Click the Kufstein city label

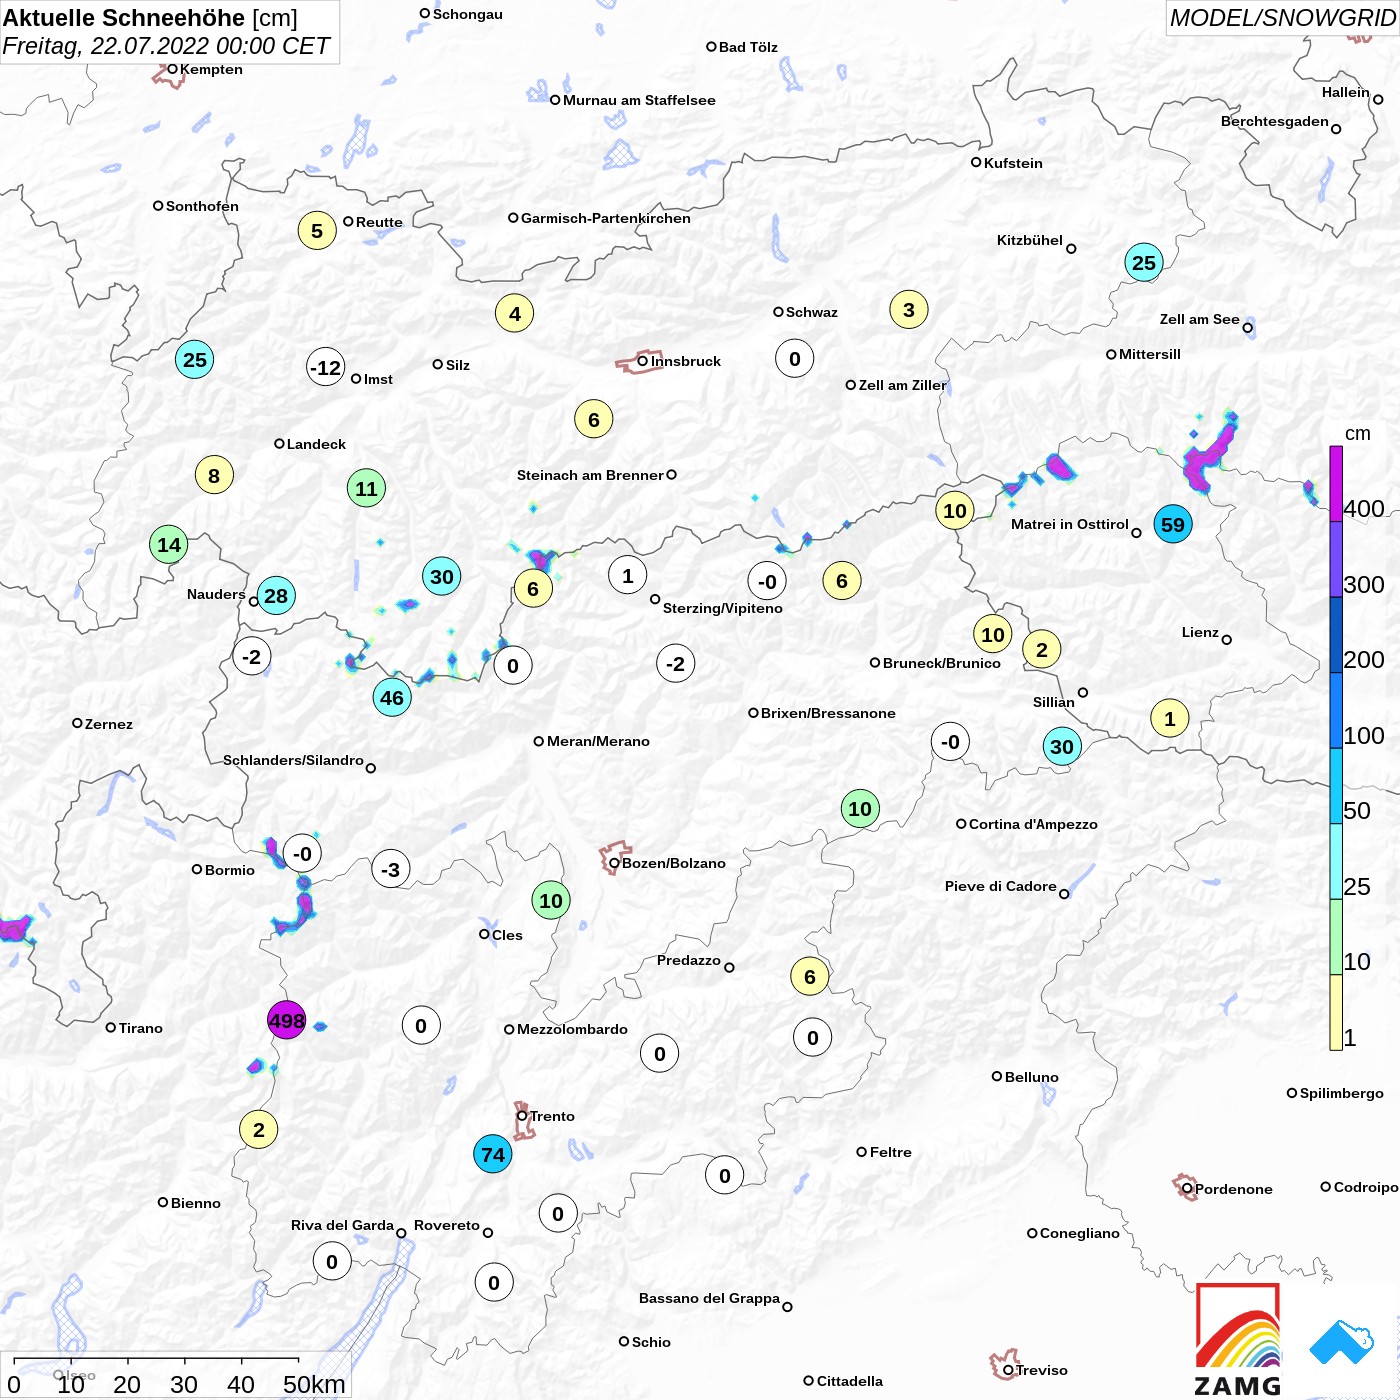[1013, 163]
